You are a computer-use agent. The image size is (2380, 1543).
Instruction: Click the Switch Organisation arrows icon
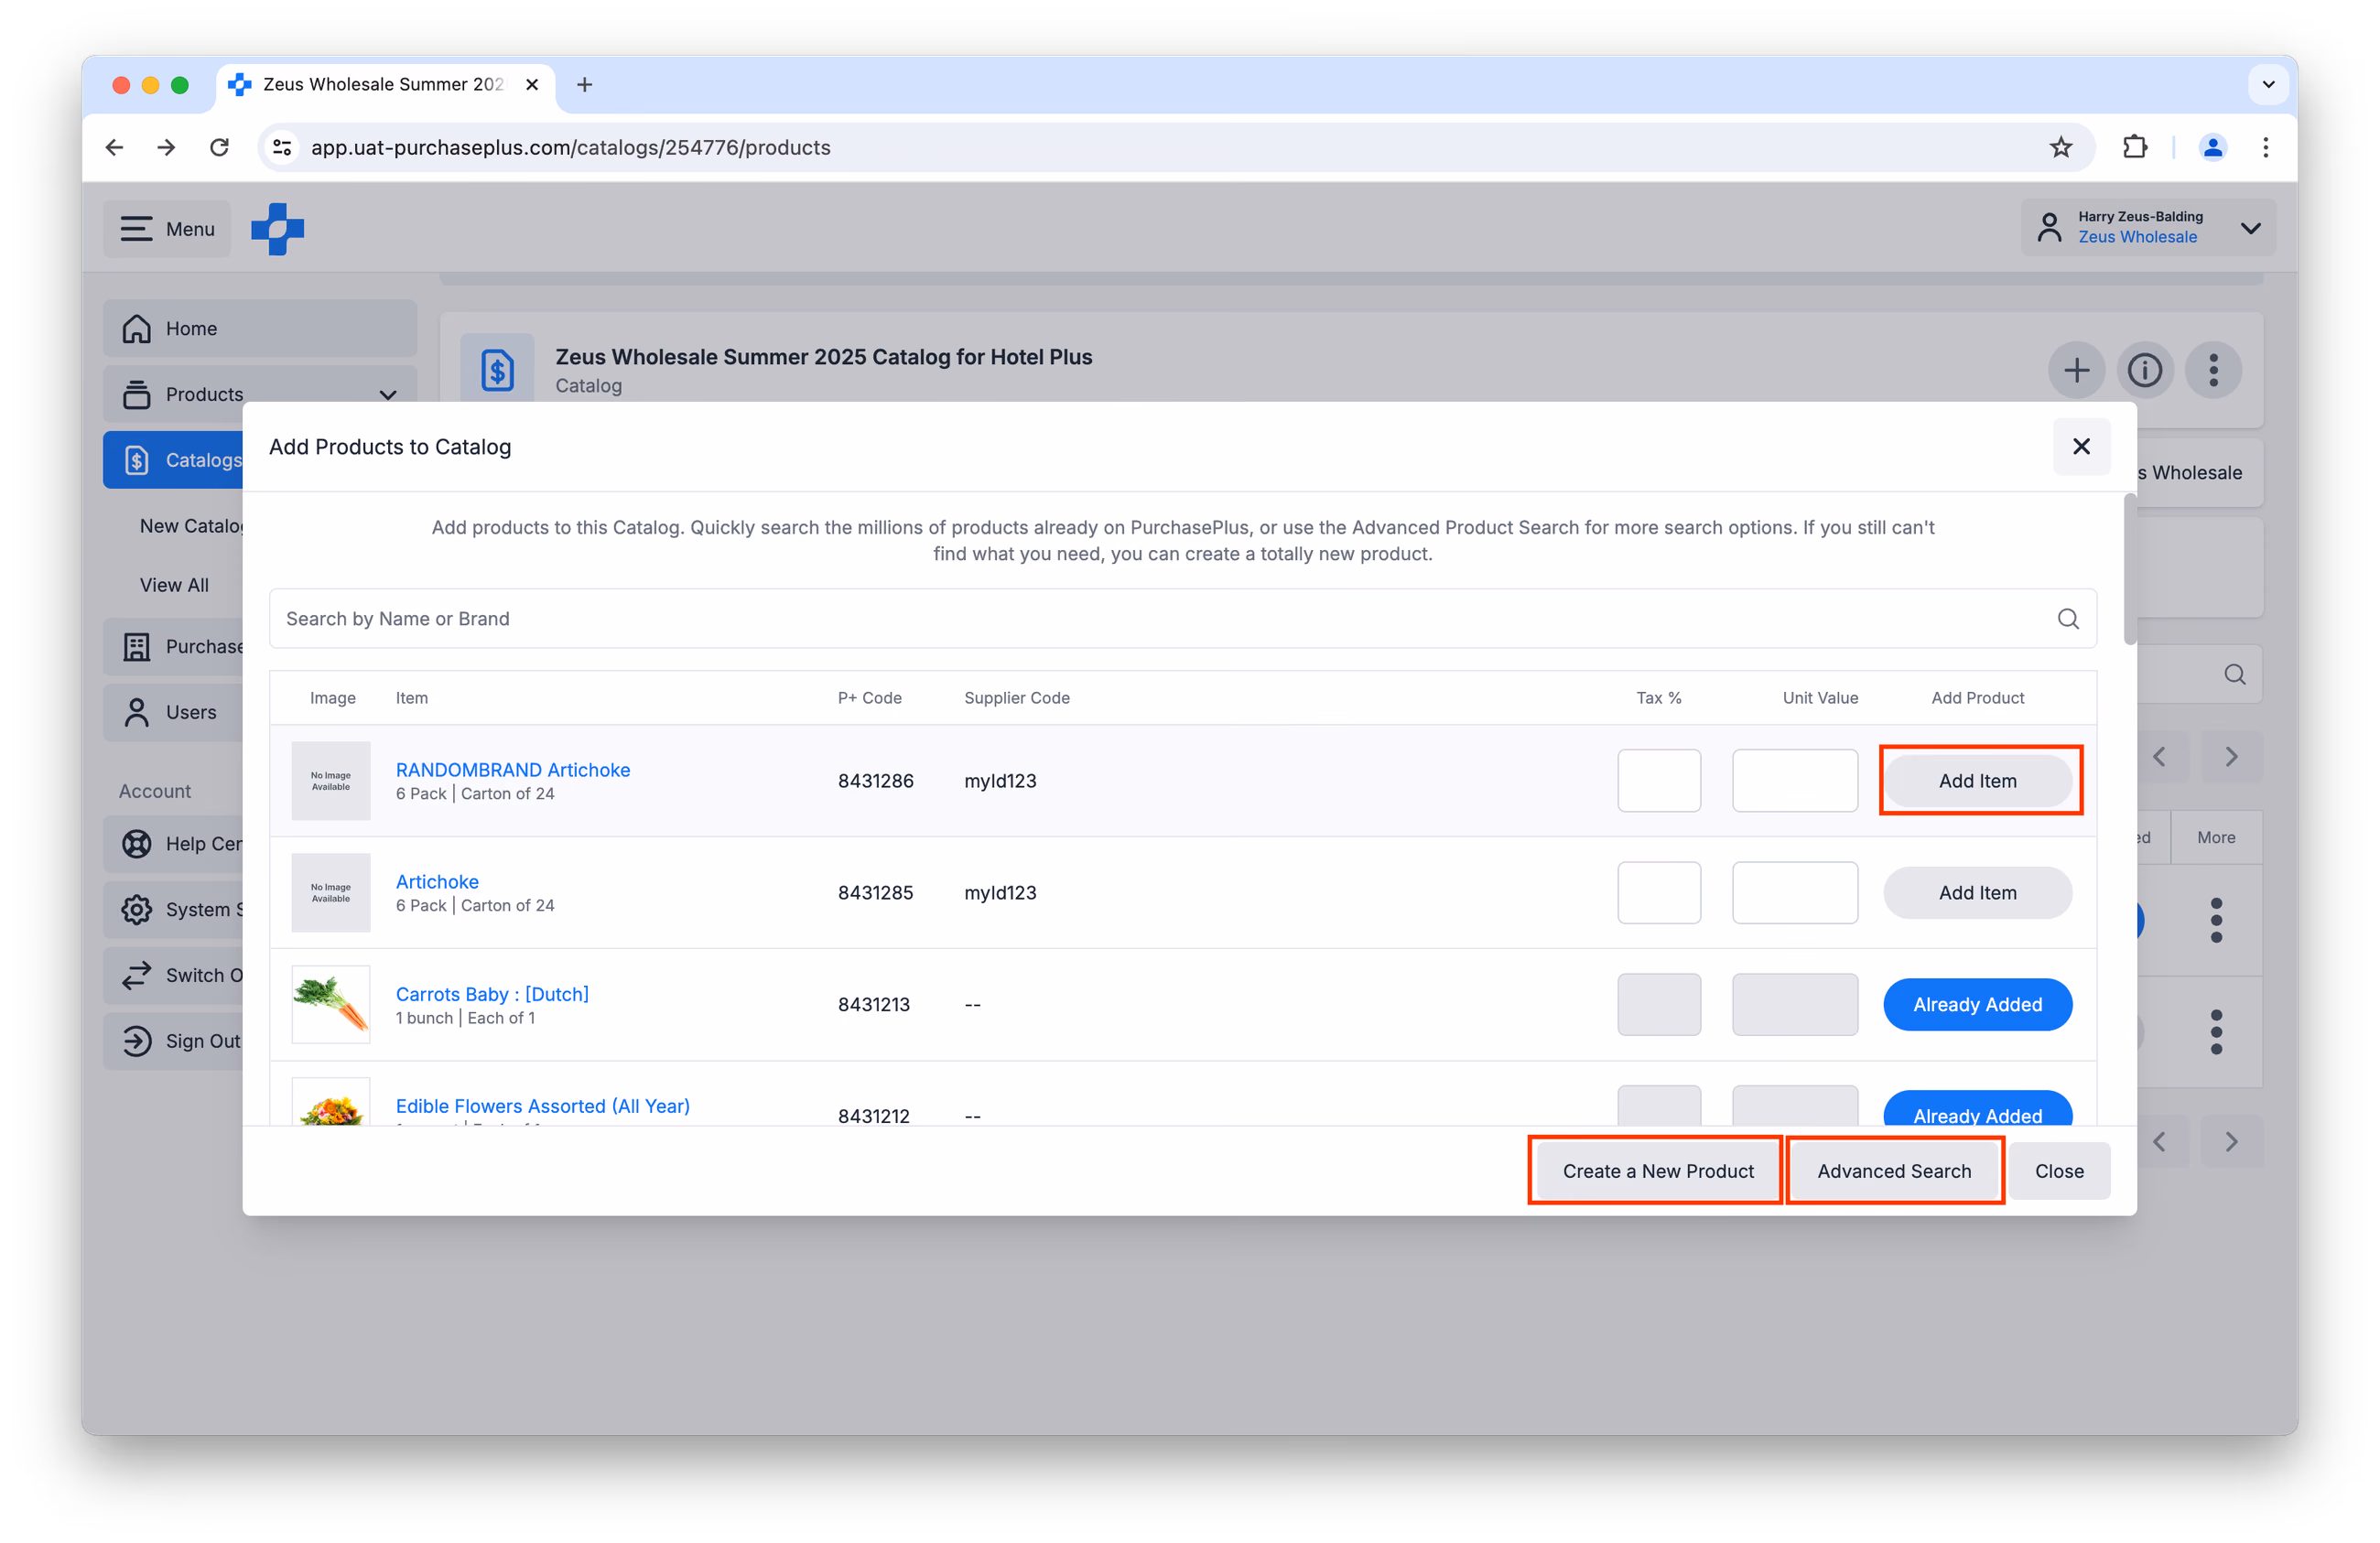click(x=137, y=975)
